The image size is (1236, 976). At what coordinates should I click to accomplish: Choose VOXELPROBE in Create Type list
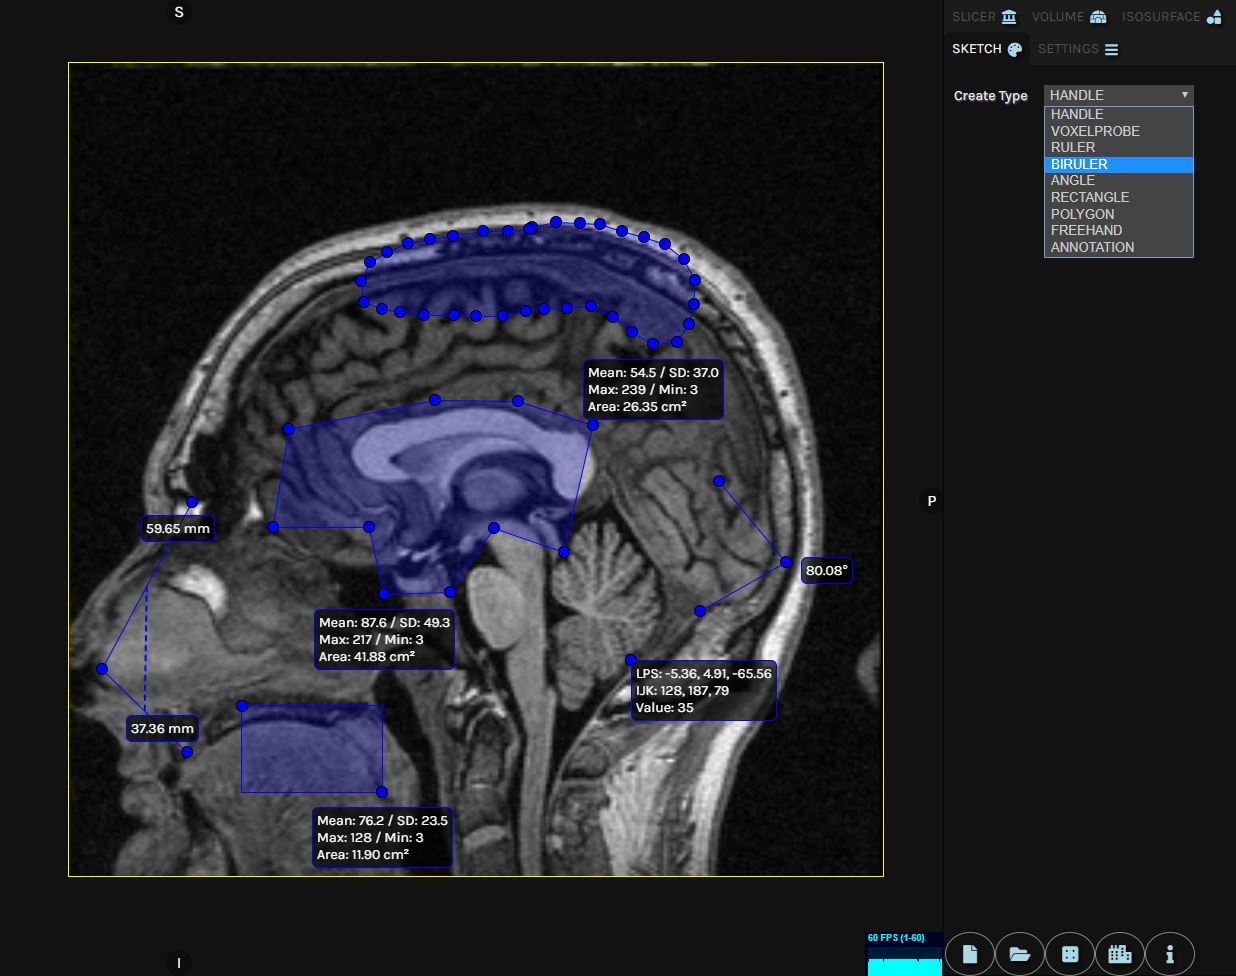[1119, 131]
